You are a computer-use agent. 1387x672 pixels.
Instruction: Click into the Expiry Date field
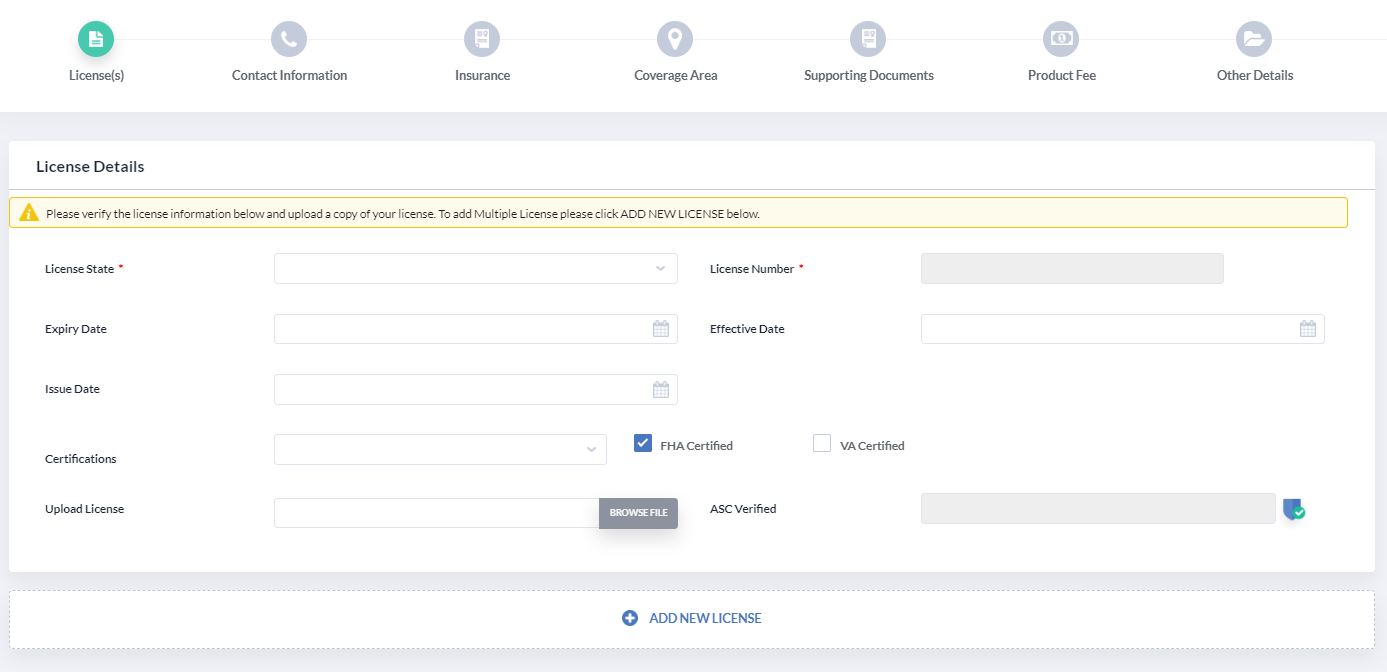[476, 329]
